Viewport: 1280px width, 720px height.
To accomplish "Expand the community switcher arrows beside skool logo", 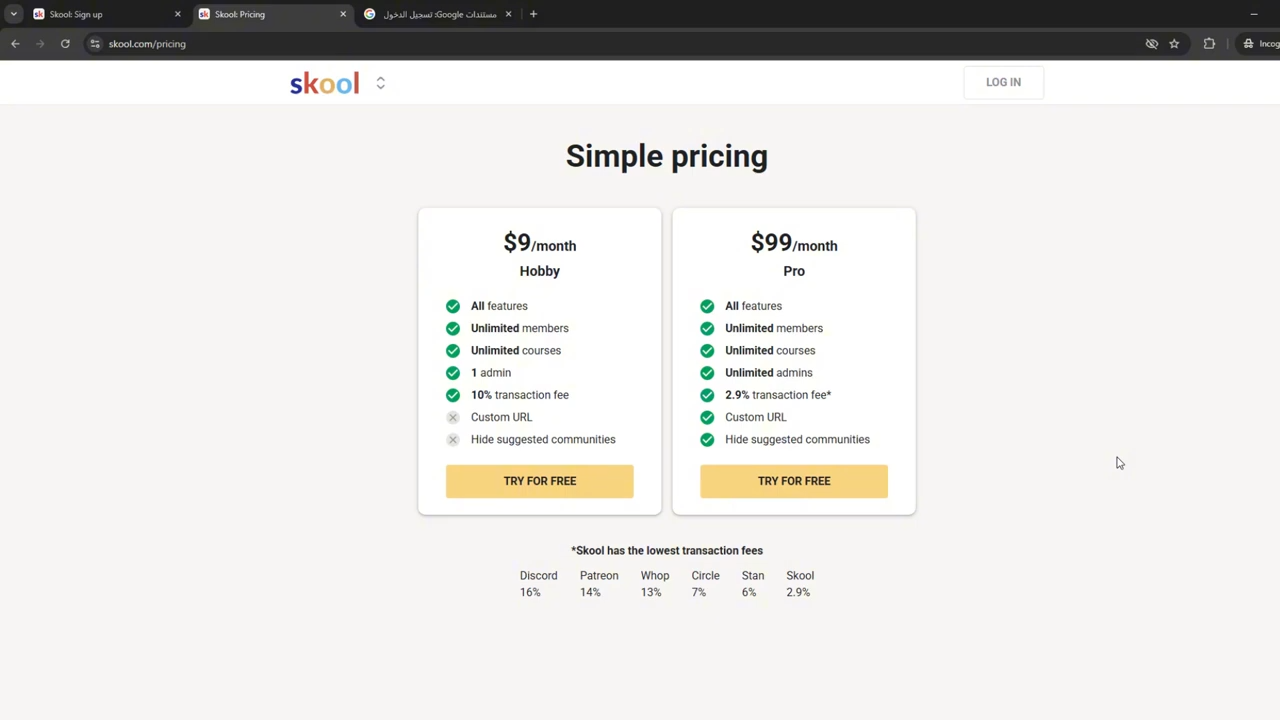I will [x=380, y=83].
